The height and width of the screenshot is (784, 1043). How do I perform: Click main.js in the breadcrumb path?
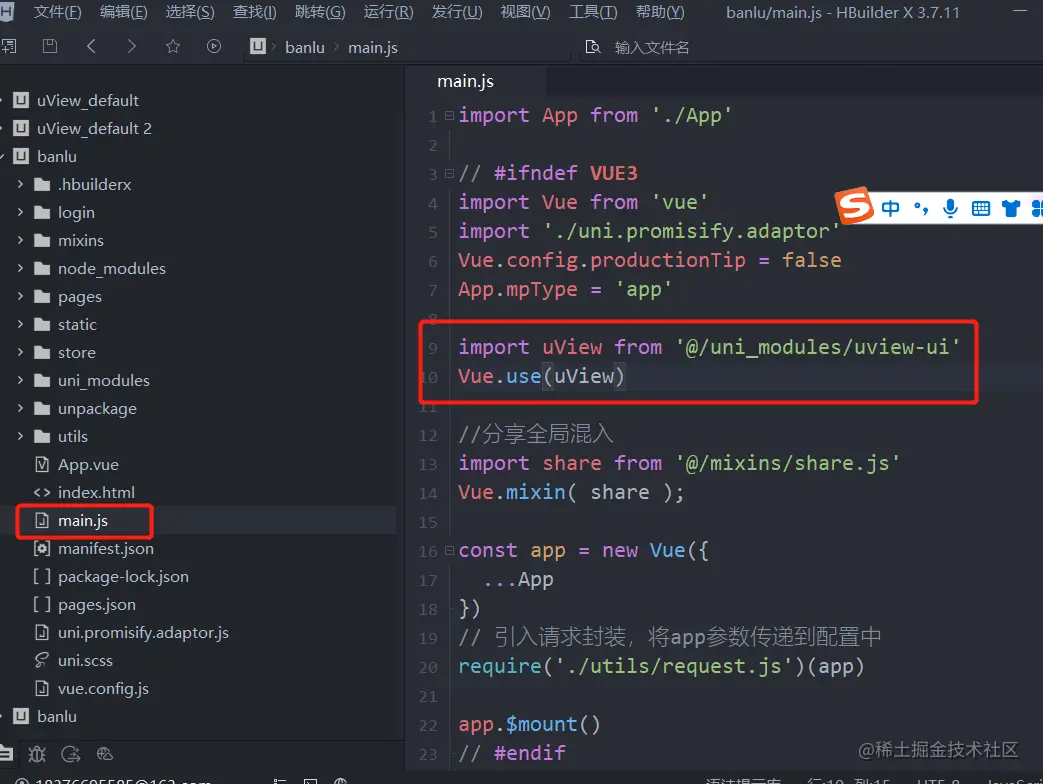[x=373, y=47]
